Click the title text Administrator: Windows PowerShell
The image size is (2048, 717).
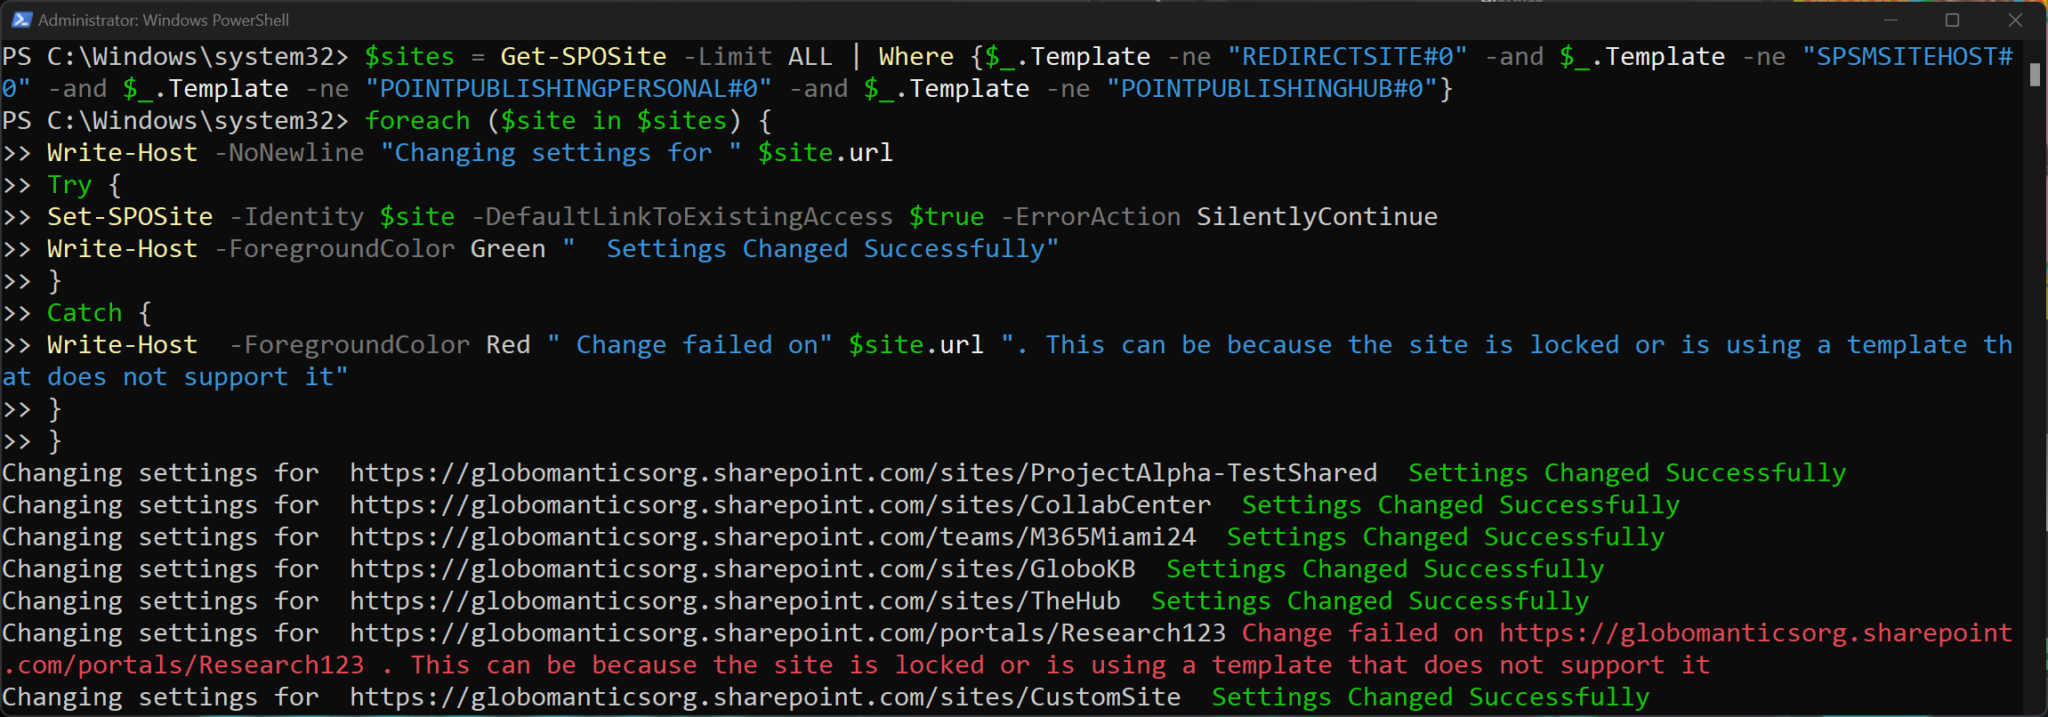pyautogui.click(x=164, y=20)
